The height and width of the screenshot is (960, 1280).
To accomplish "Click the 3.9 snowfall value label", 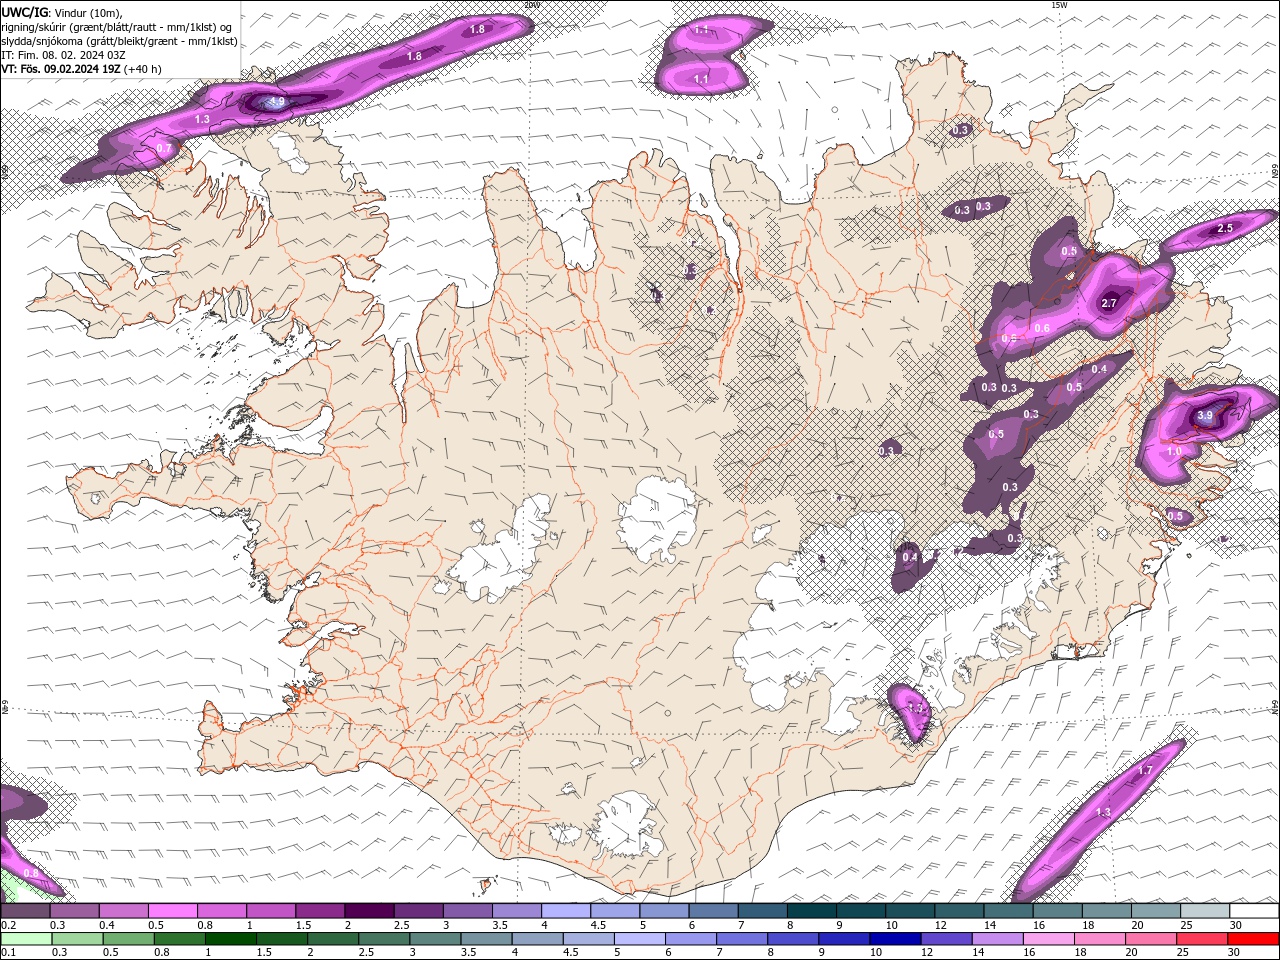I will click(1204, 416).
